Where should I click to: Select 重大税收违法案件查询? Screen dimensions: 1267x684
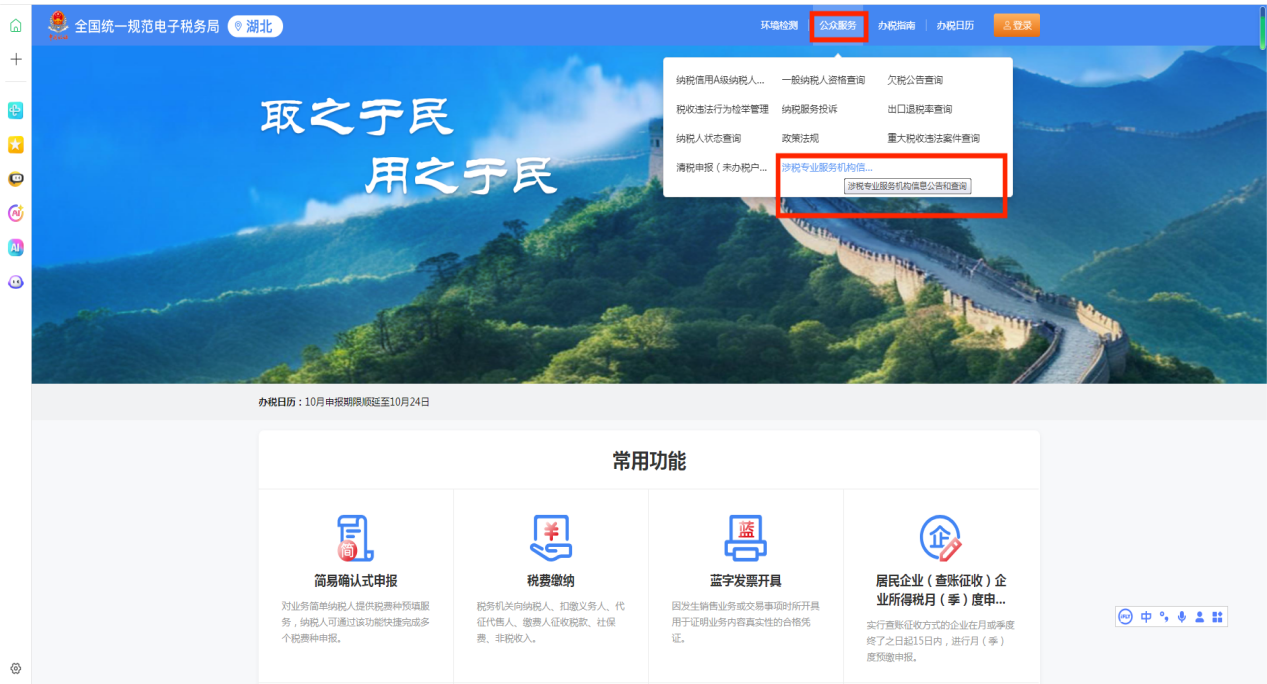934,138
